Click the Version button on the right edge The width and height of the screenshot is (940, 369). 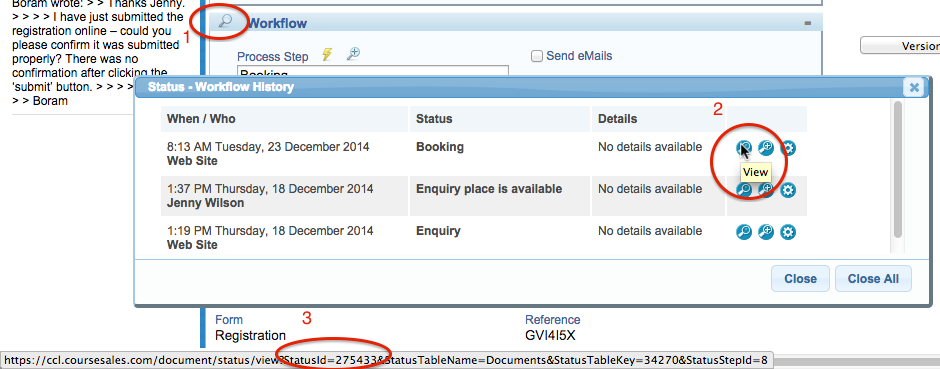click(900, 46)
